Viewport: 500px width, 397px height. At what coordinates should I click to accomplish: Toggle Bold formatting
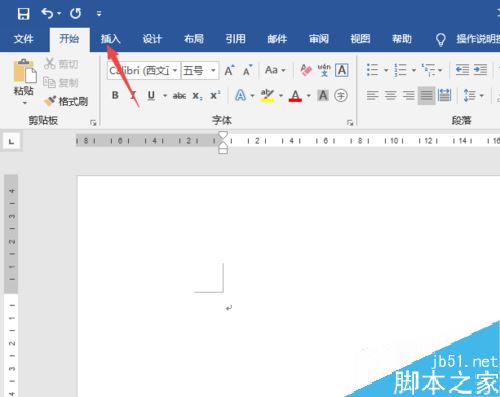115,96
